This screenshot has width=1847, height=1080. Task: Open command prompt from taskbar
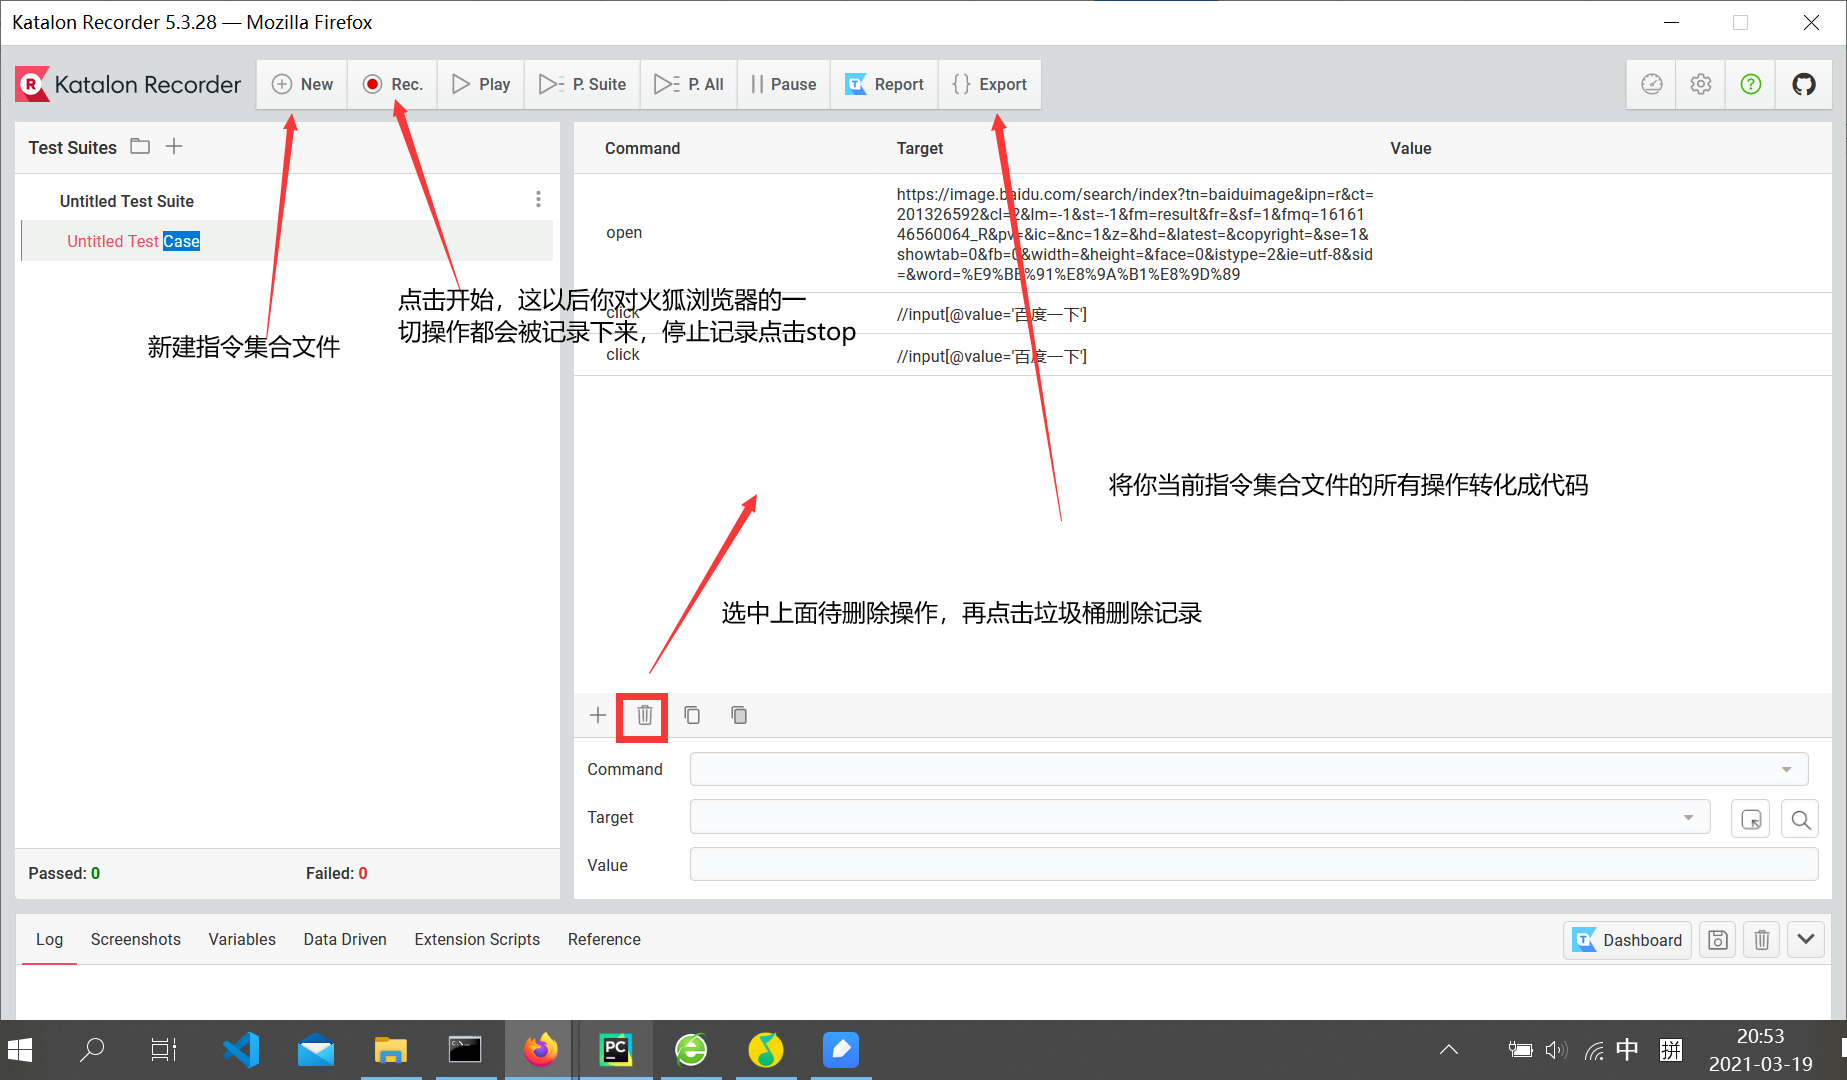465,1050
